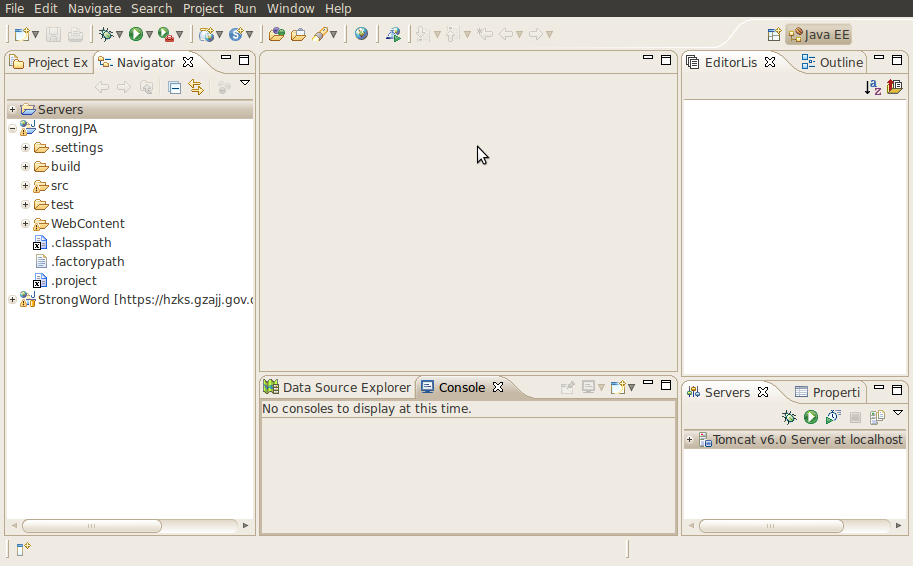
Task: Open the Run dropdown arrow in toolbar
Action: 150,34
